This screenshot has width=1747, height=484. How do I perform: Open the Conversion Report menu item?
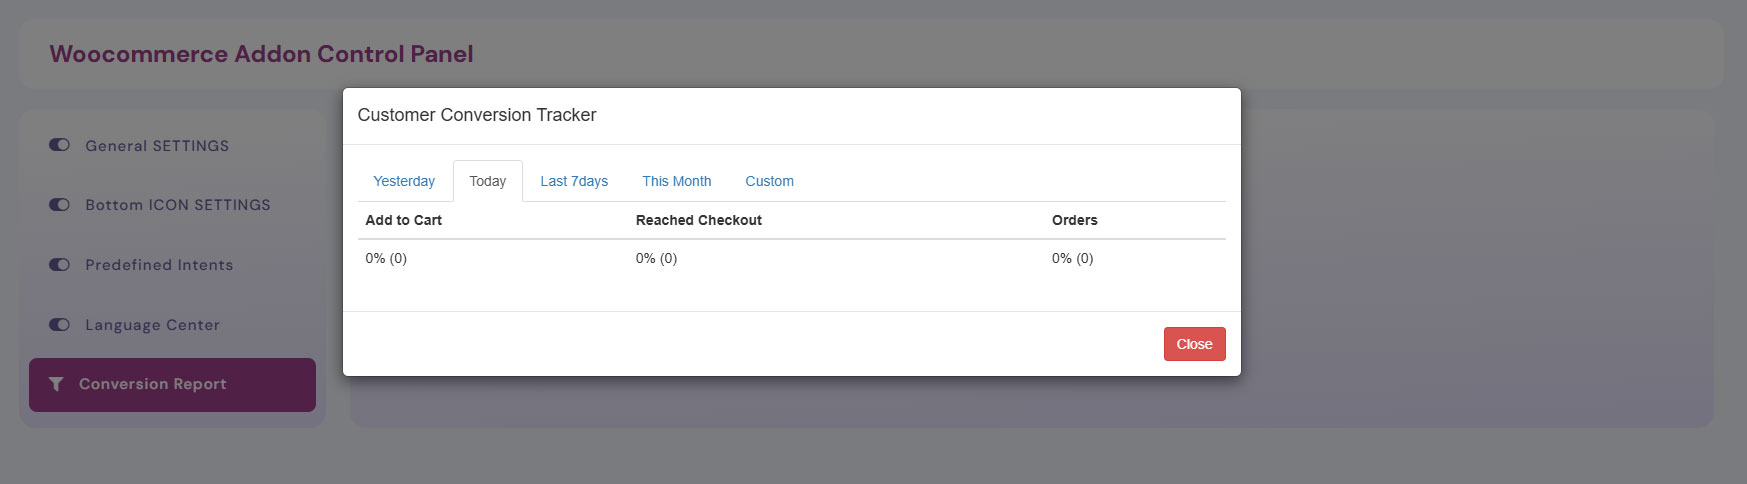[153, 384]
